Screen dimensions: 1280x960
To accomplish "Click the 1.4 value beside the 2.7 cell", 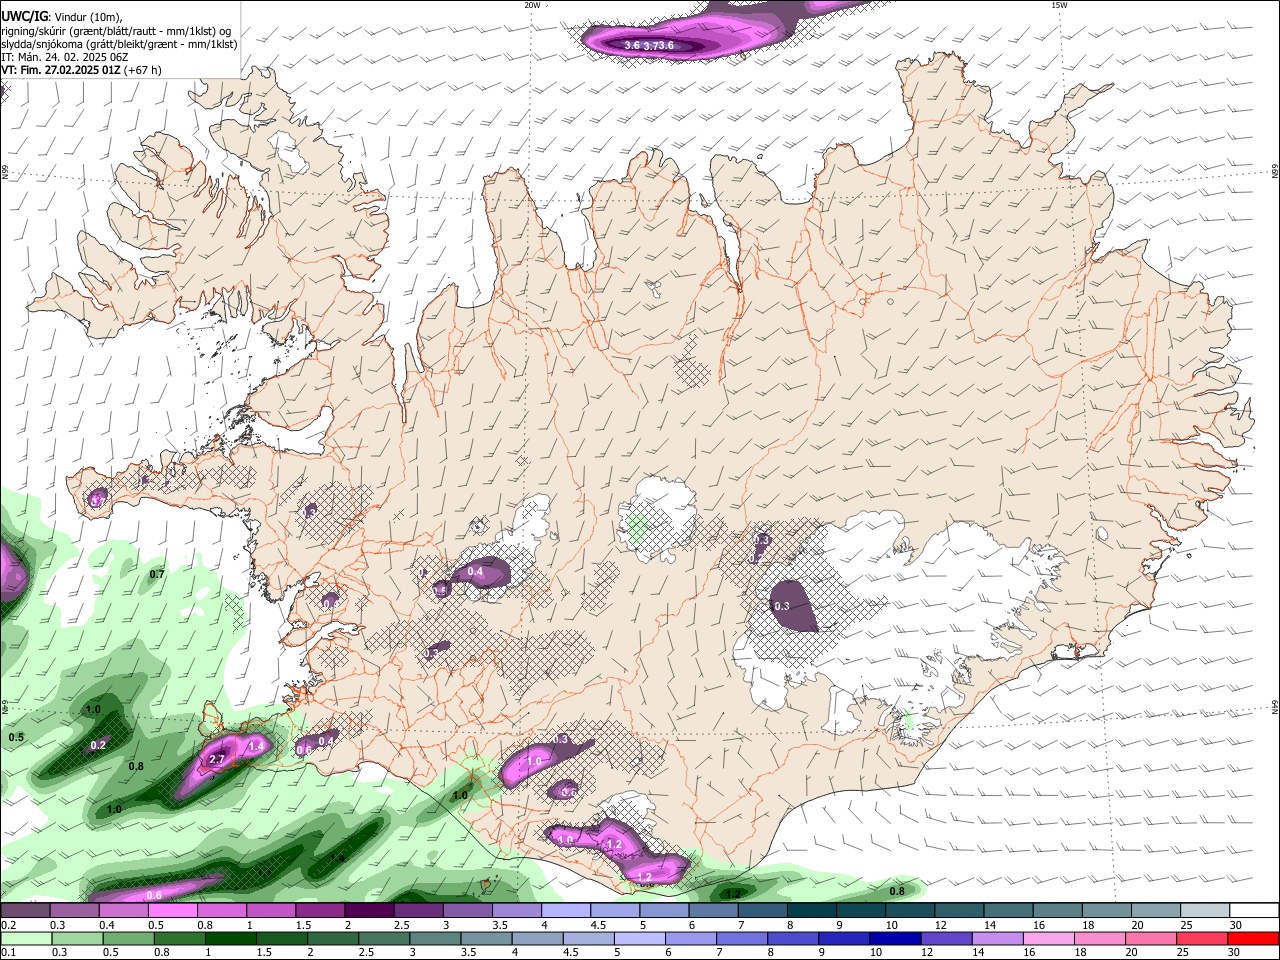I will click(x=256, y=746).
